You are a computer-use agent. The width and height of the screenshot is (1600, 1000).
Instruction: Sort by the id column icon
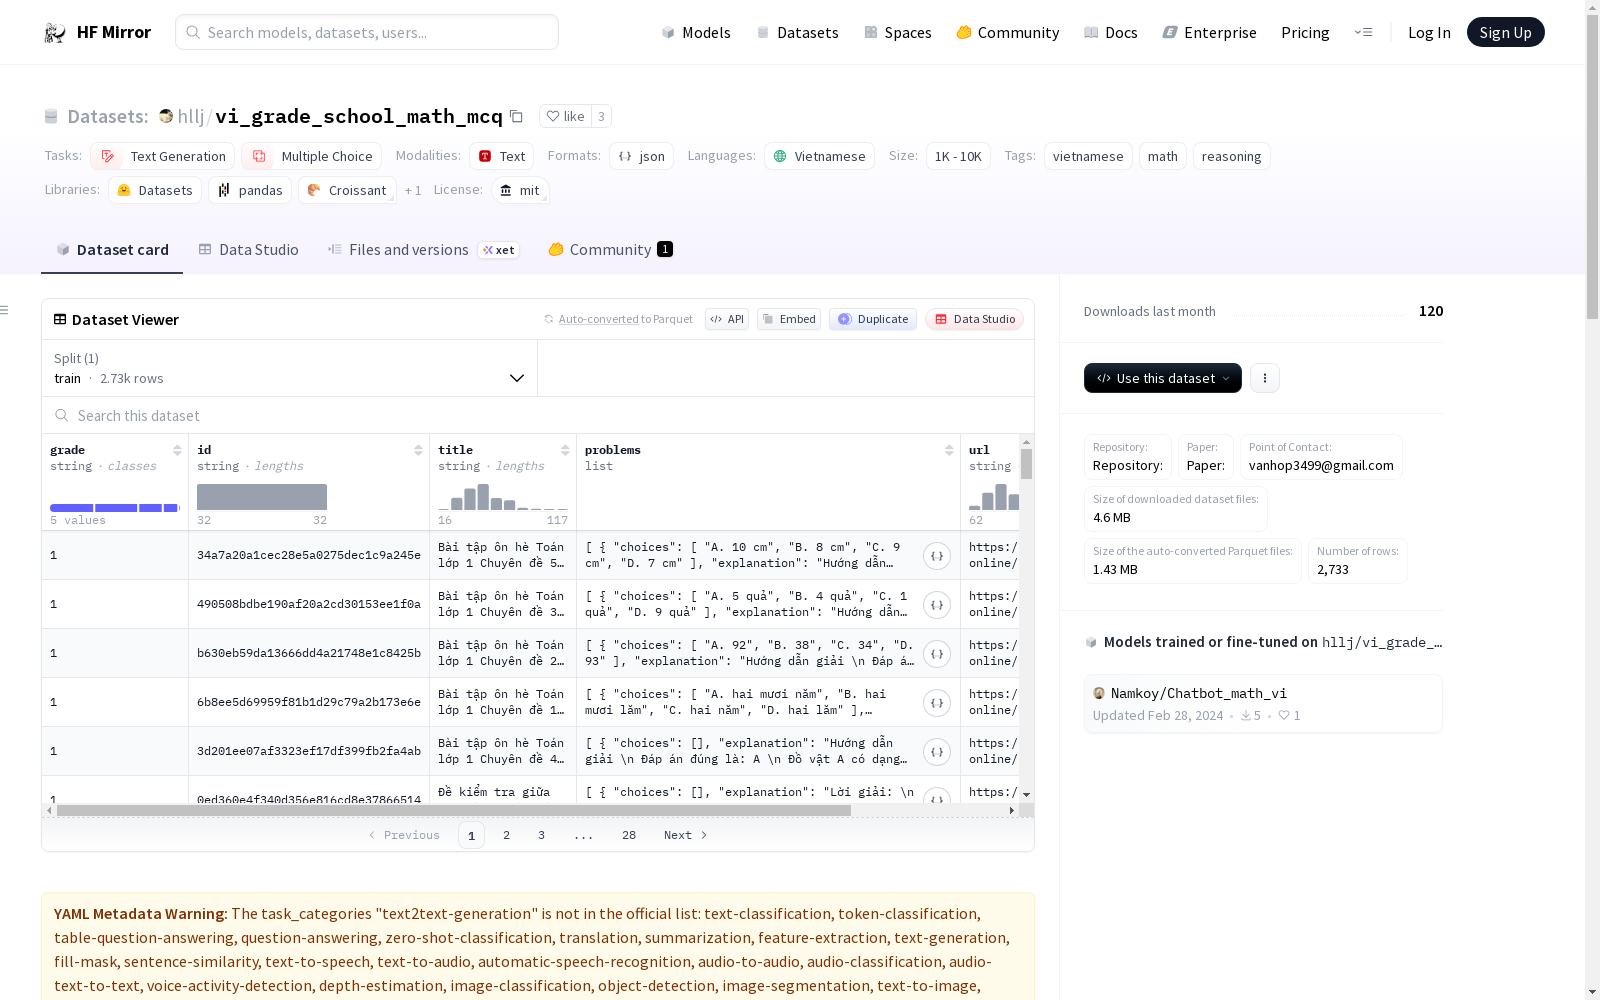tap(418, 450)
